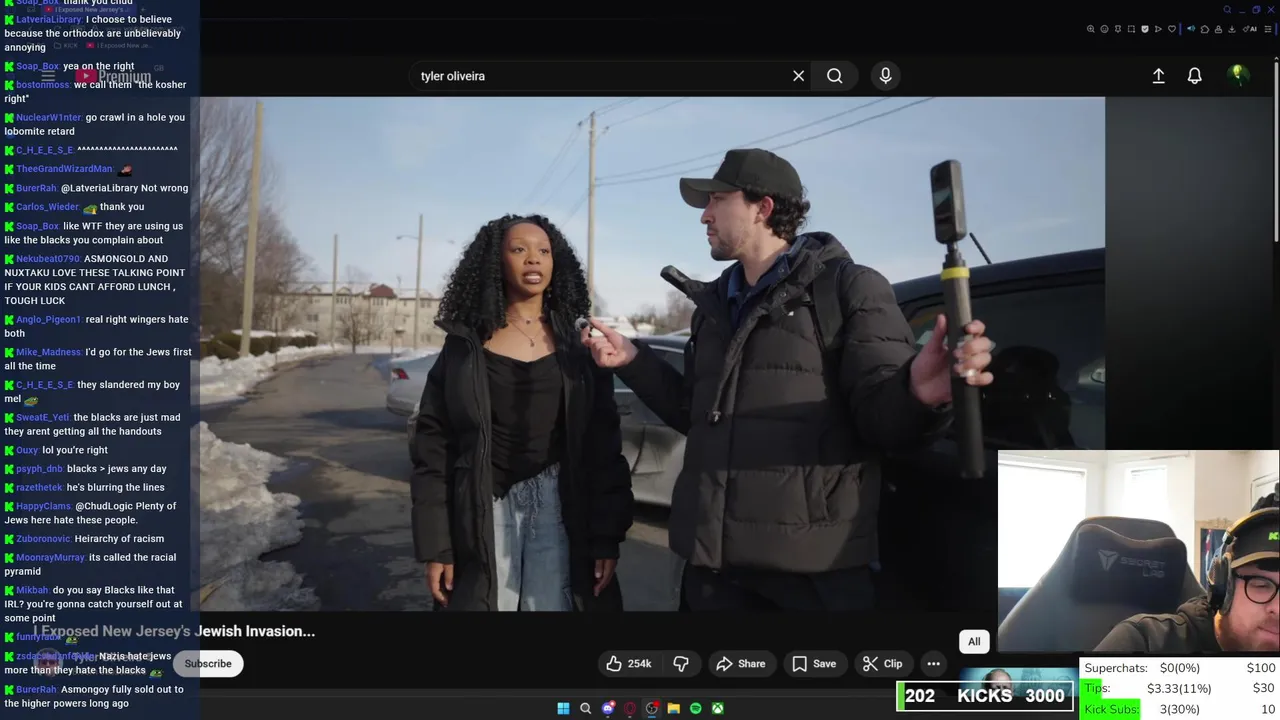The image size is (1280, 720).
Task: Click the browser snapshot selection icon
Action: 1131,29
